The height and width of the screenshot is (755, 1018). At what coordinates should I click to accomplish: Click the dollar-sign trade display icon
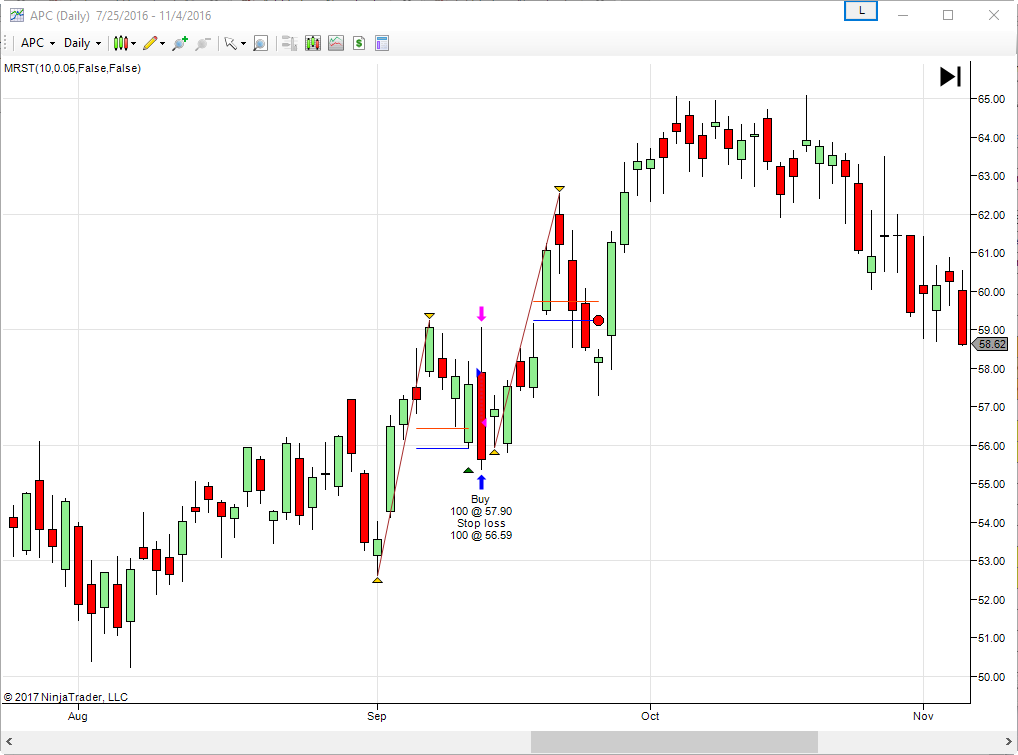(x=358, y=43)
